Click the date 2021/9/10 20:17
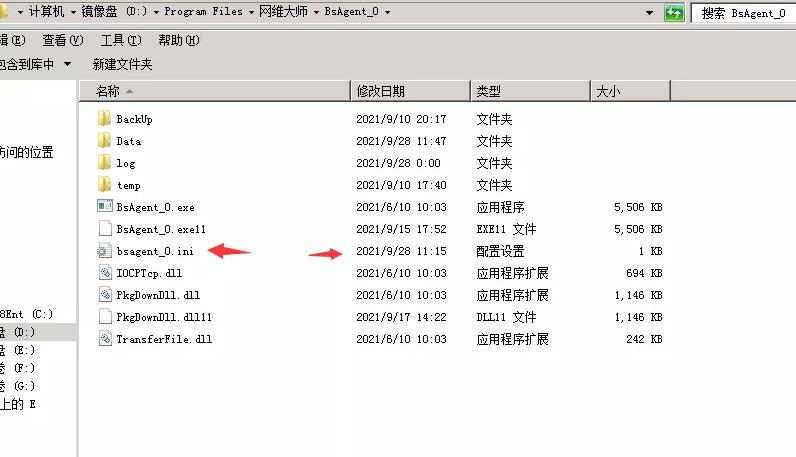The width and height of the screenshot is (796, 457). point(401,119)
